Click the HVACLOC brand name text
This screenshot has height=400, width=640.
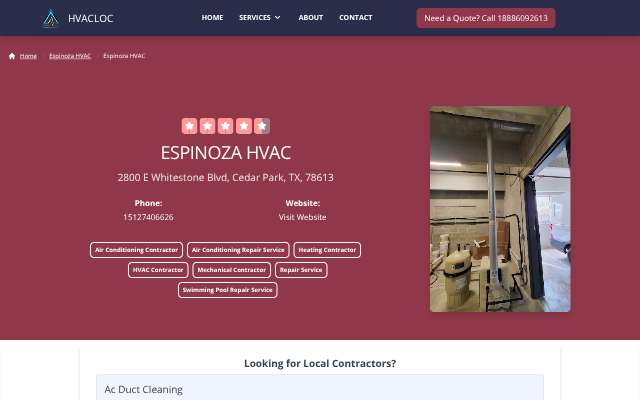(x=91, y=18)
